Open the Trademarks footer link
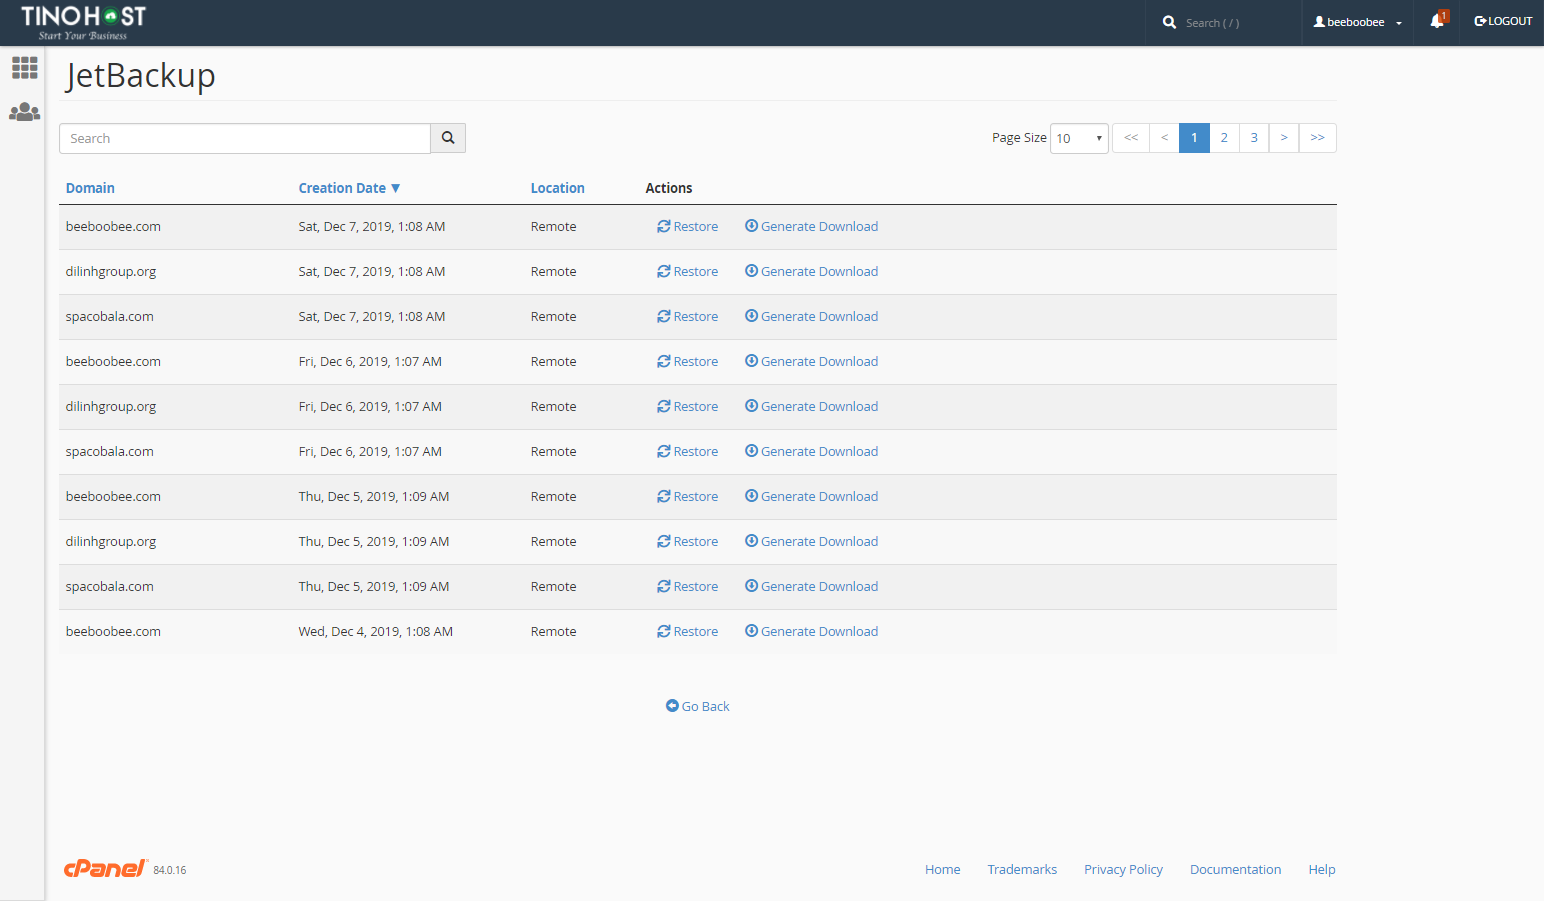1544x901 pixels. pyautogui.click(x=1022, y=869)
